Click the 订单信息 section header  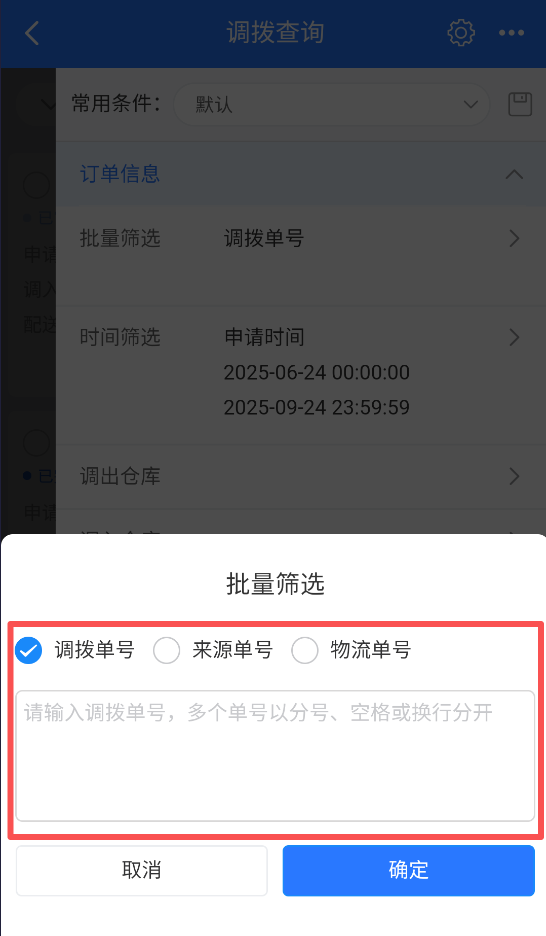click(x=301, y=174)
